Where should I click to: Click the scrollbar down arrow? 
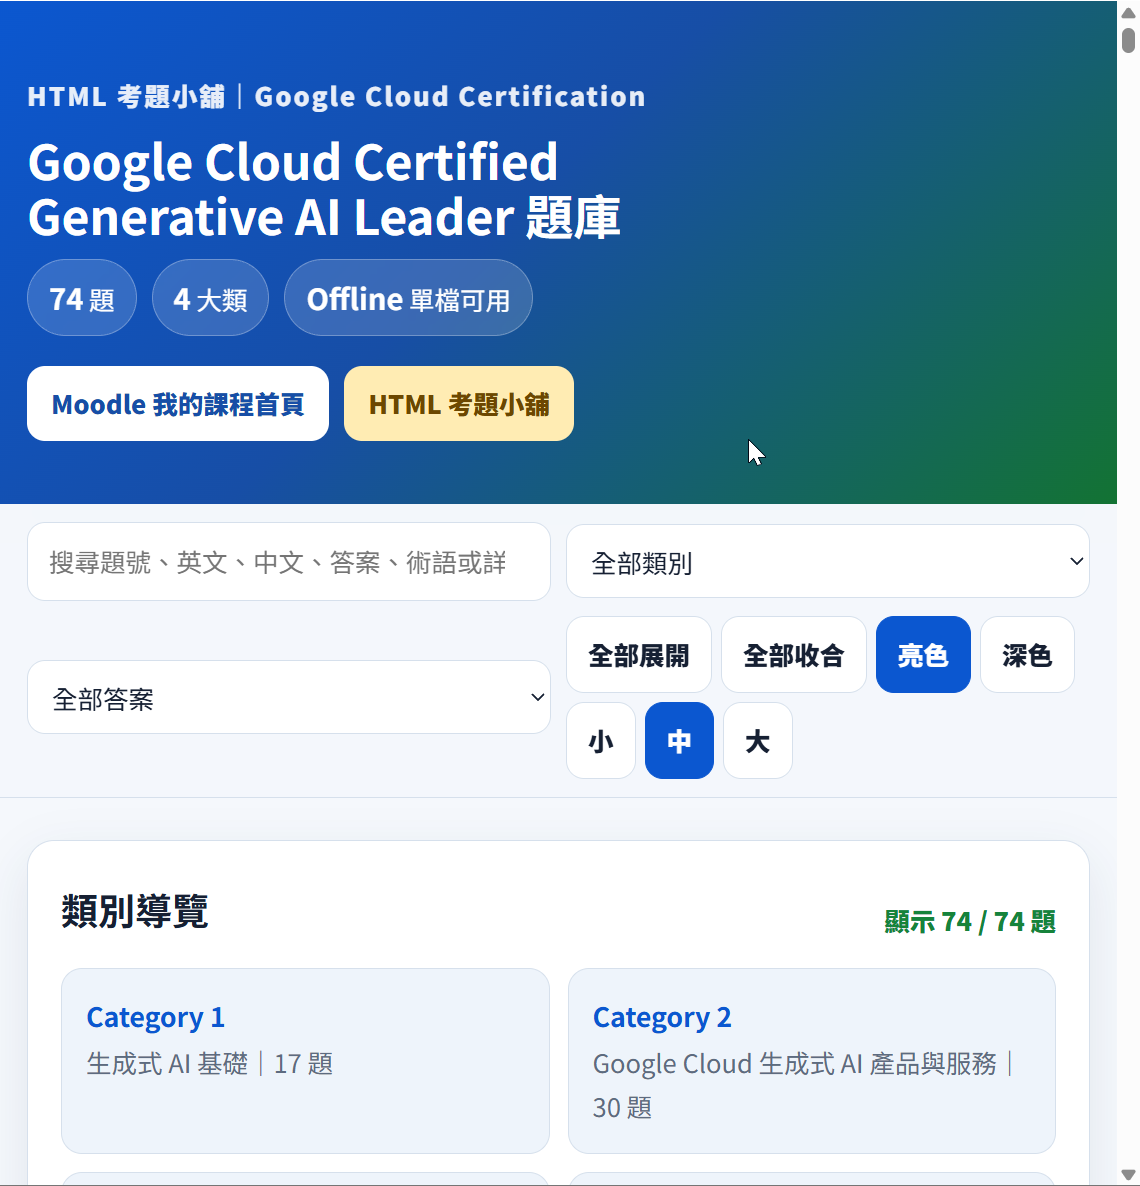click(1128, 1175)
